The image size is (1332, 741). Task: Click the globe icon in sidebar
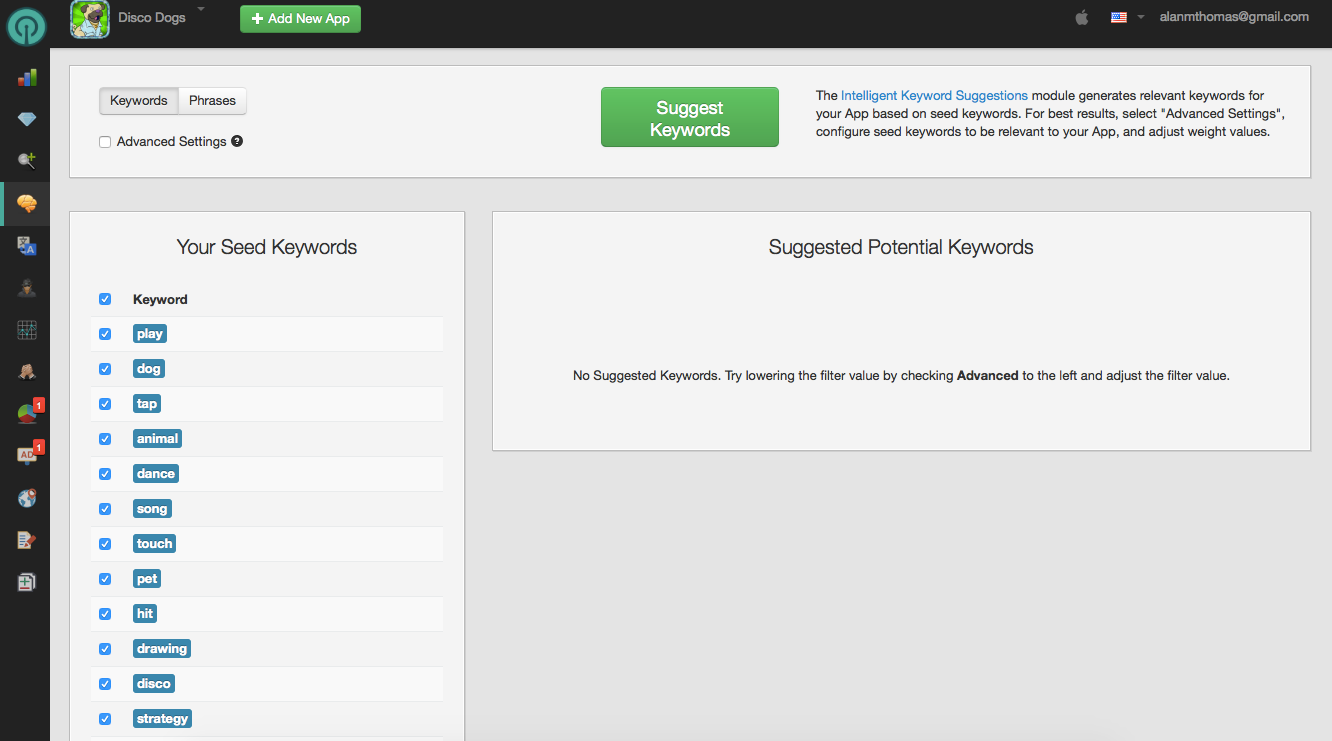[27, 497]
